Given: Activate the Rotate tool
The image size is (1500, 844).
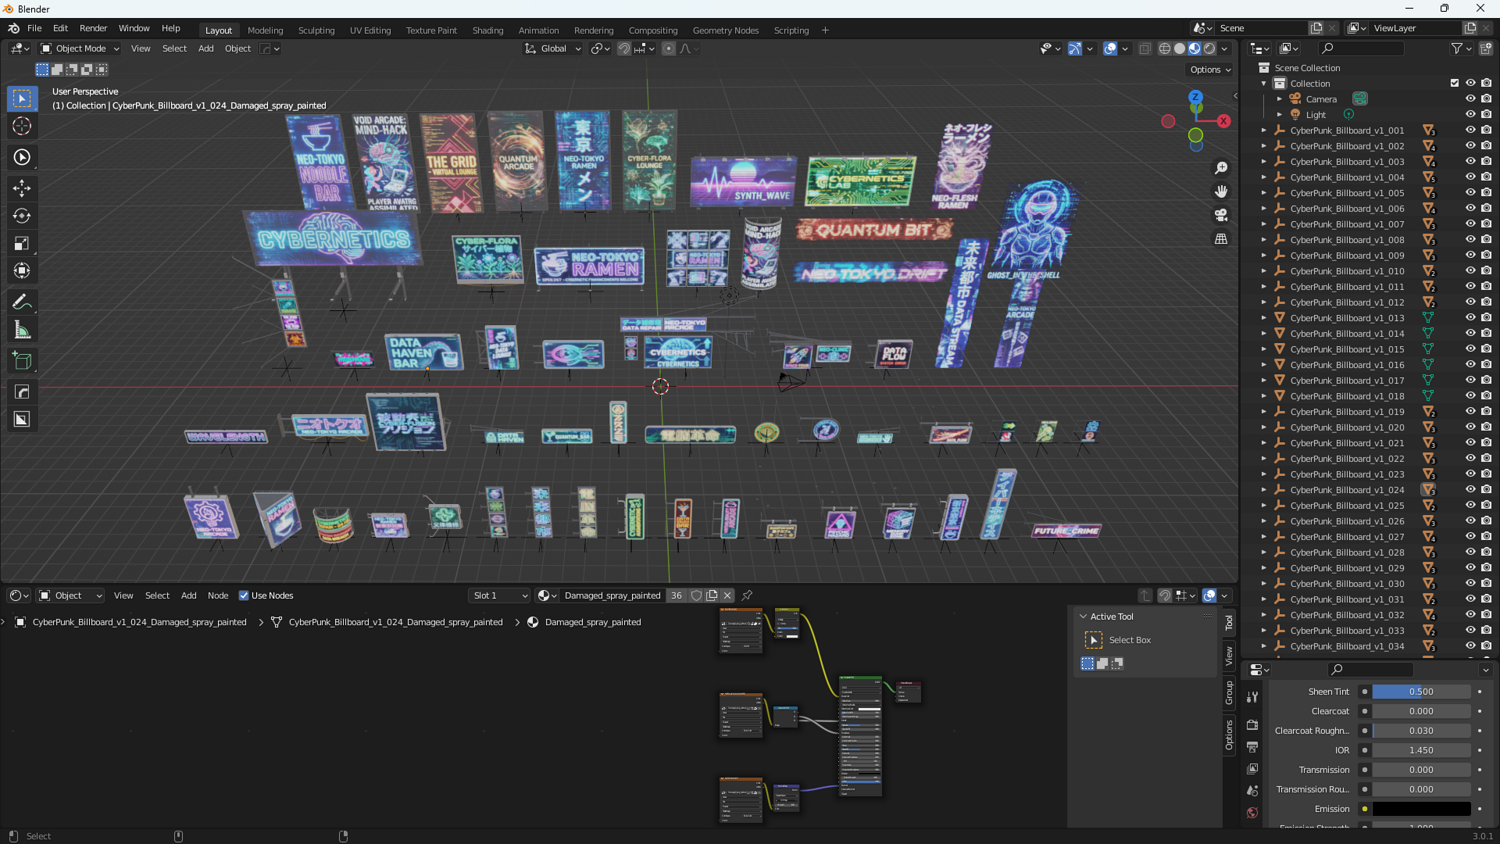Looking at the screenshot, I should pyautogui.click(x=22, y=216).
